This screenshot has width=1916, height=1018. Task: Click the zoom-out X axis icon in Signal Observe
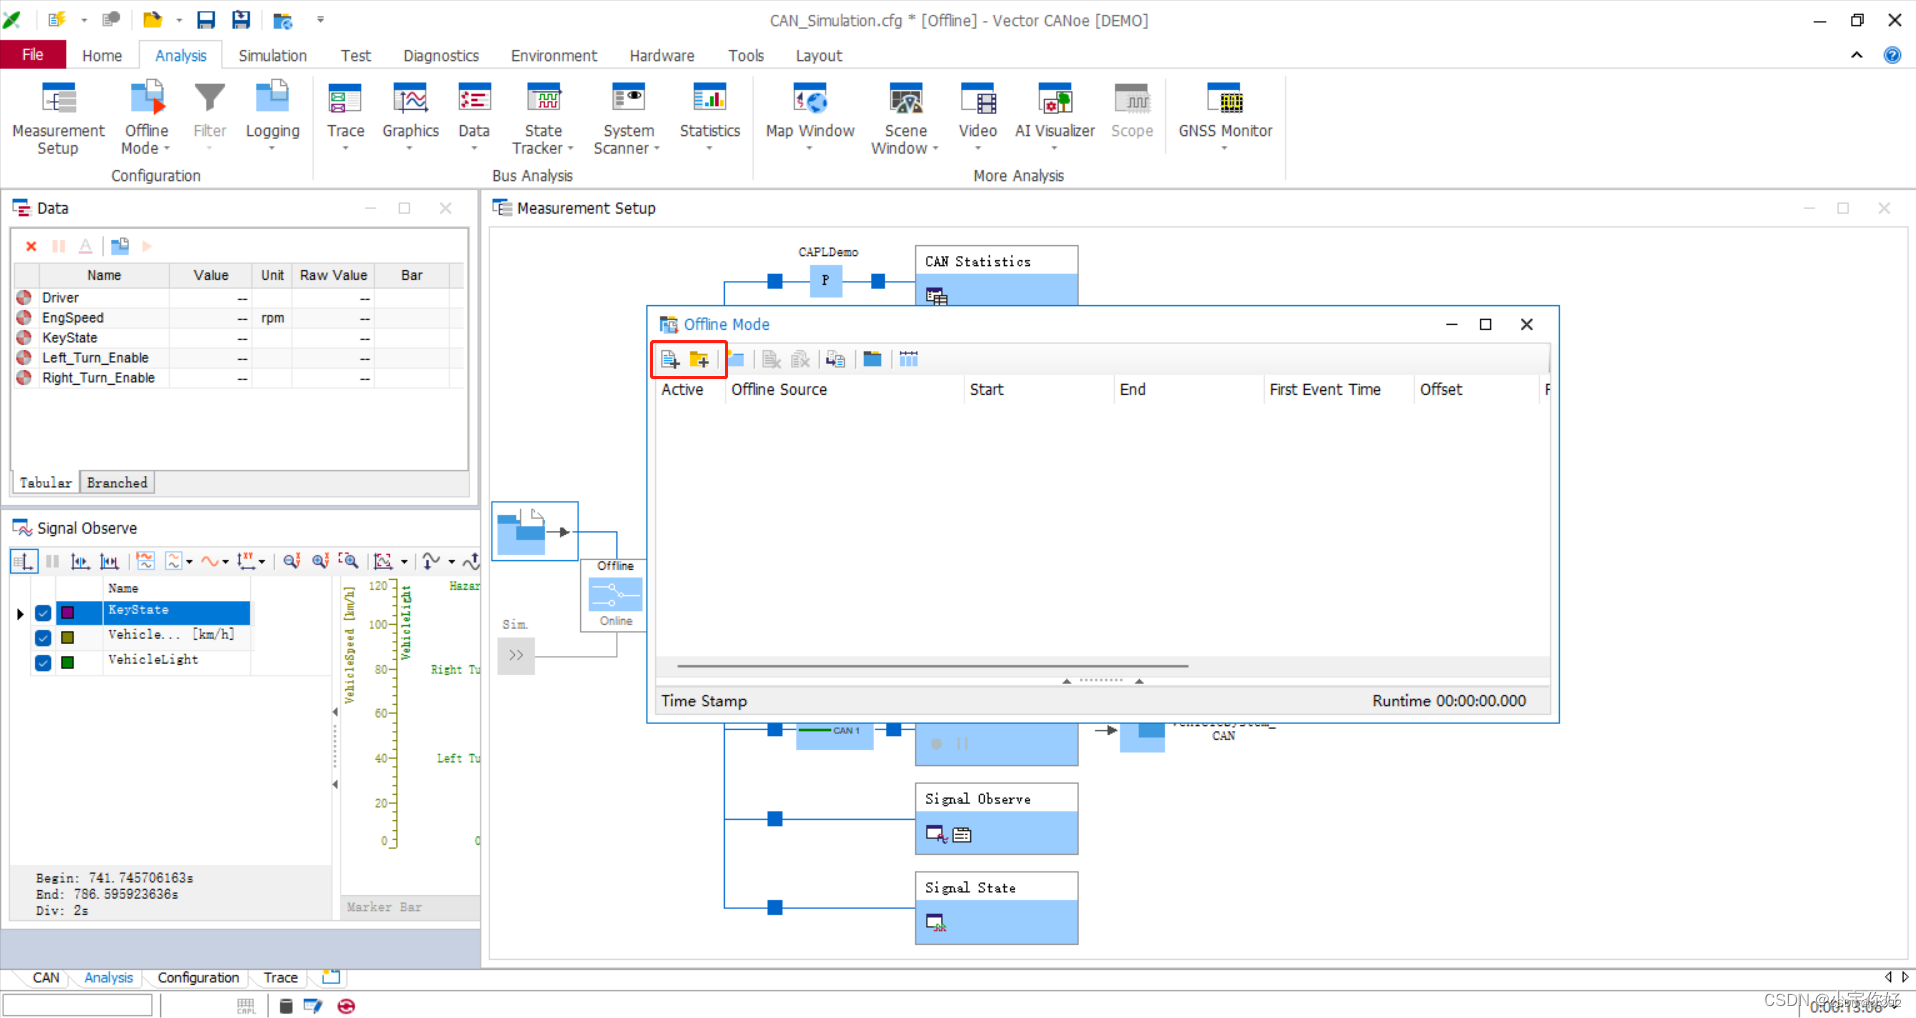pyautogui.click(x=291, y=561)
